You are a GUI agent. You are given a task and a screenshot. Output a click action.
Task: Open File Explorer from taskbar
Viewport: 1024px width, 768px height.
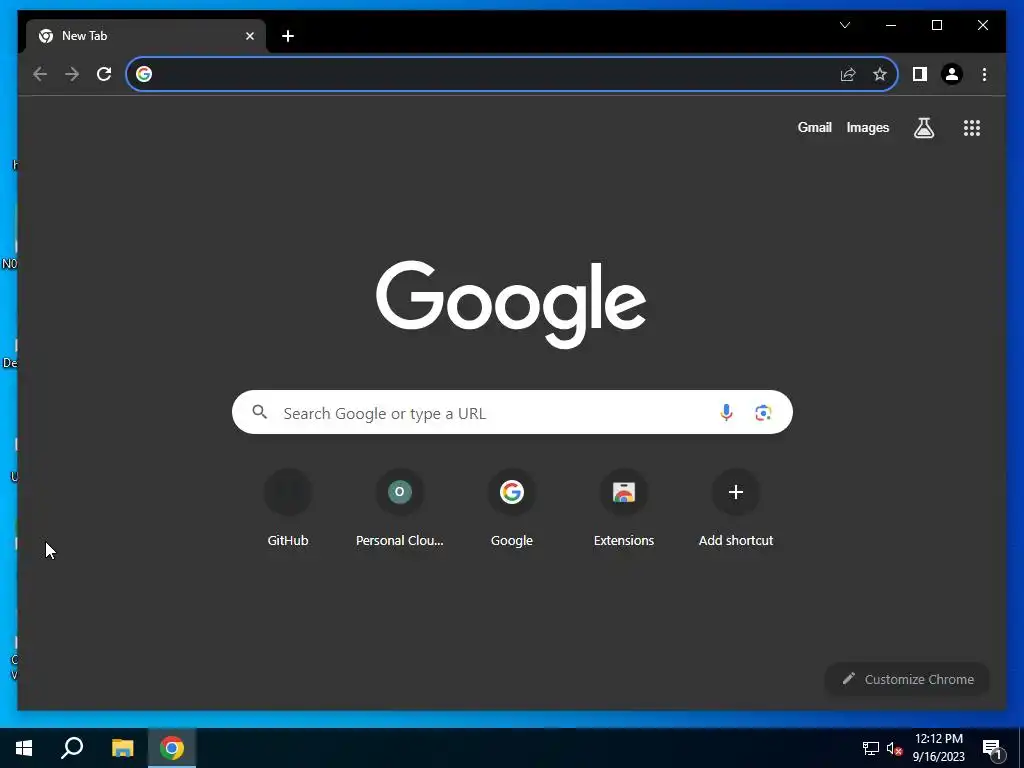click(x=122, y=748)
